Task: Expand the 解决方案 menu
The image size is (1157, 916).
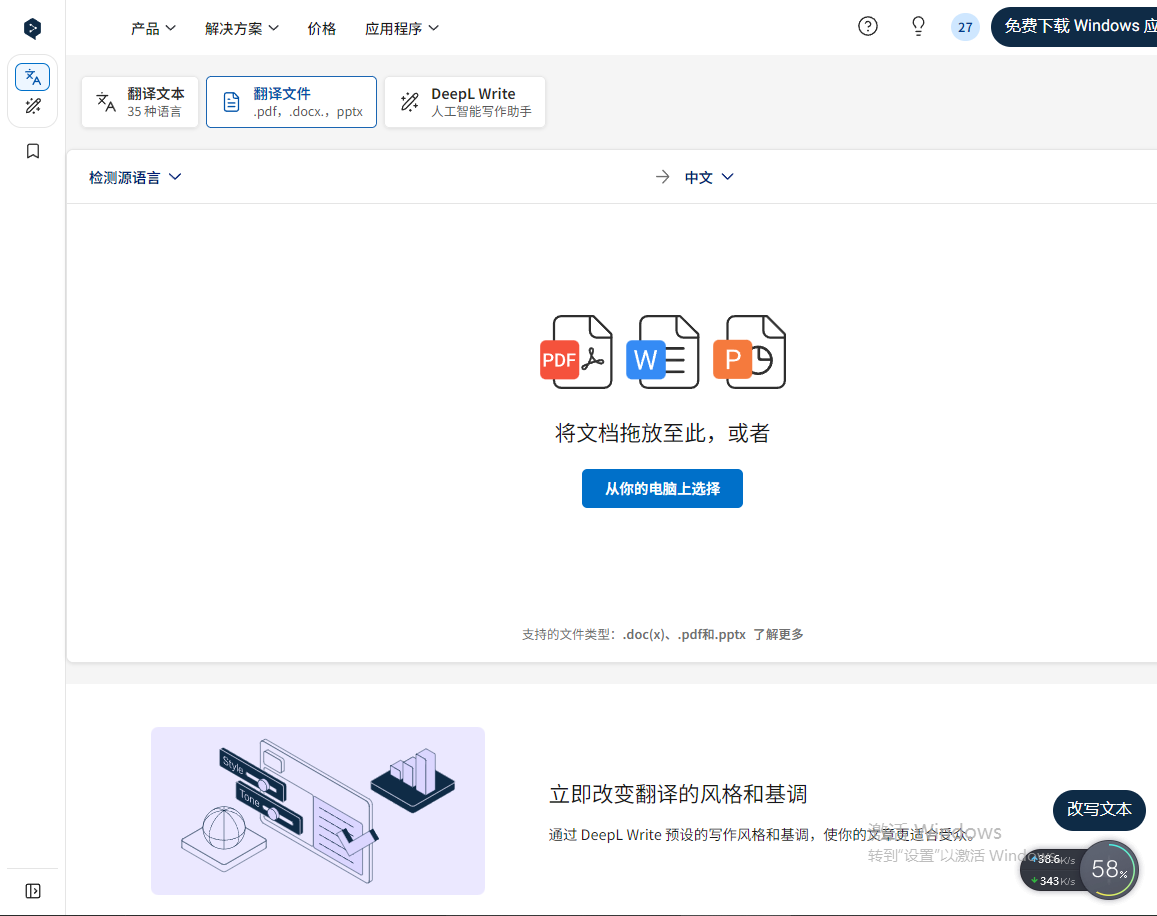Action: 241,28
